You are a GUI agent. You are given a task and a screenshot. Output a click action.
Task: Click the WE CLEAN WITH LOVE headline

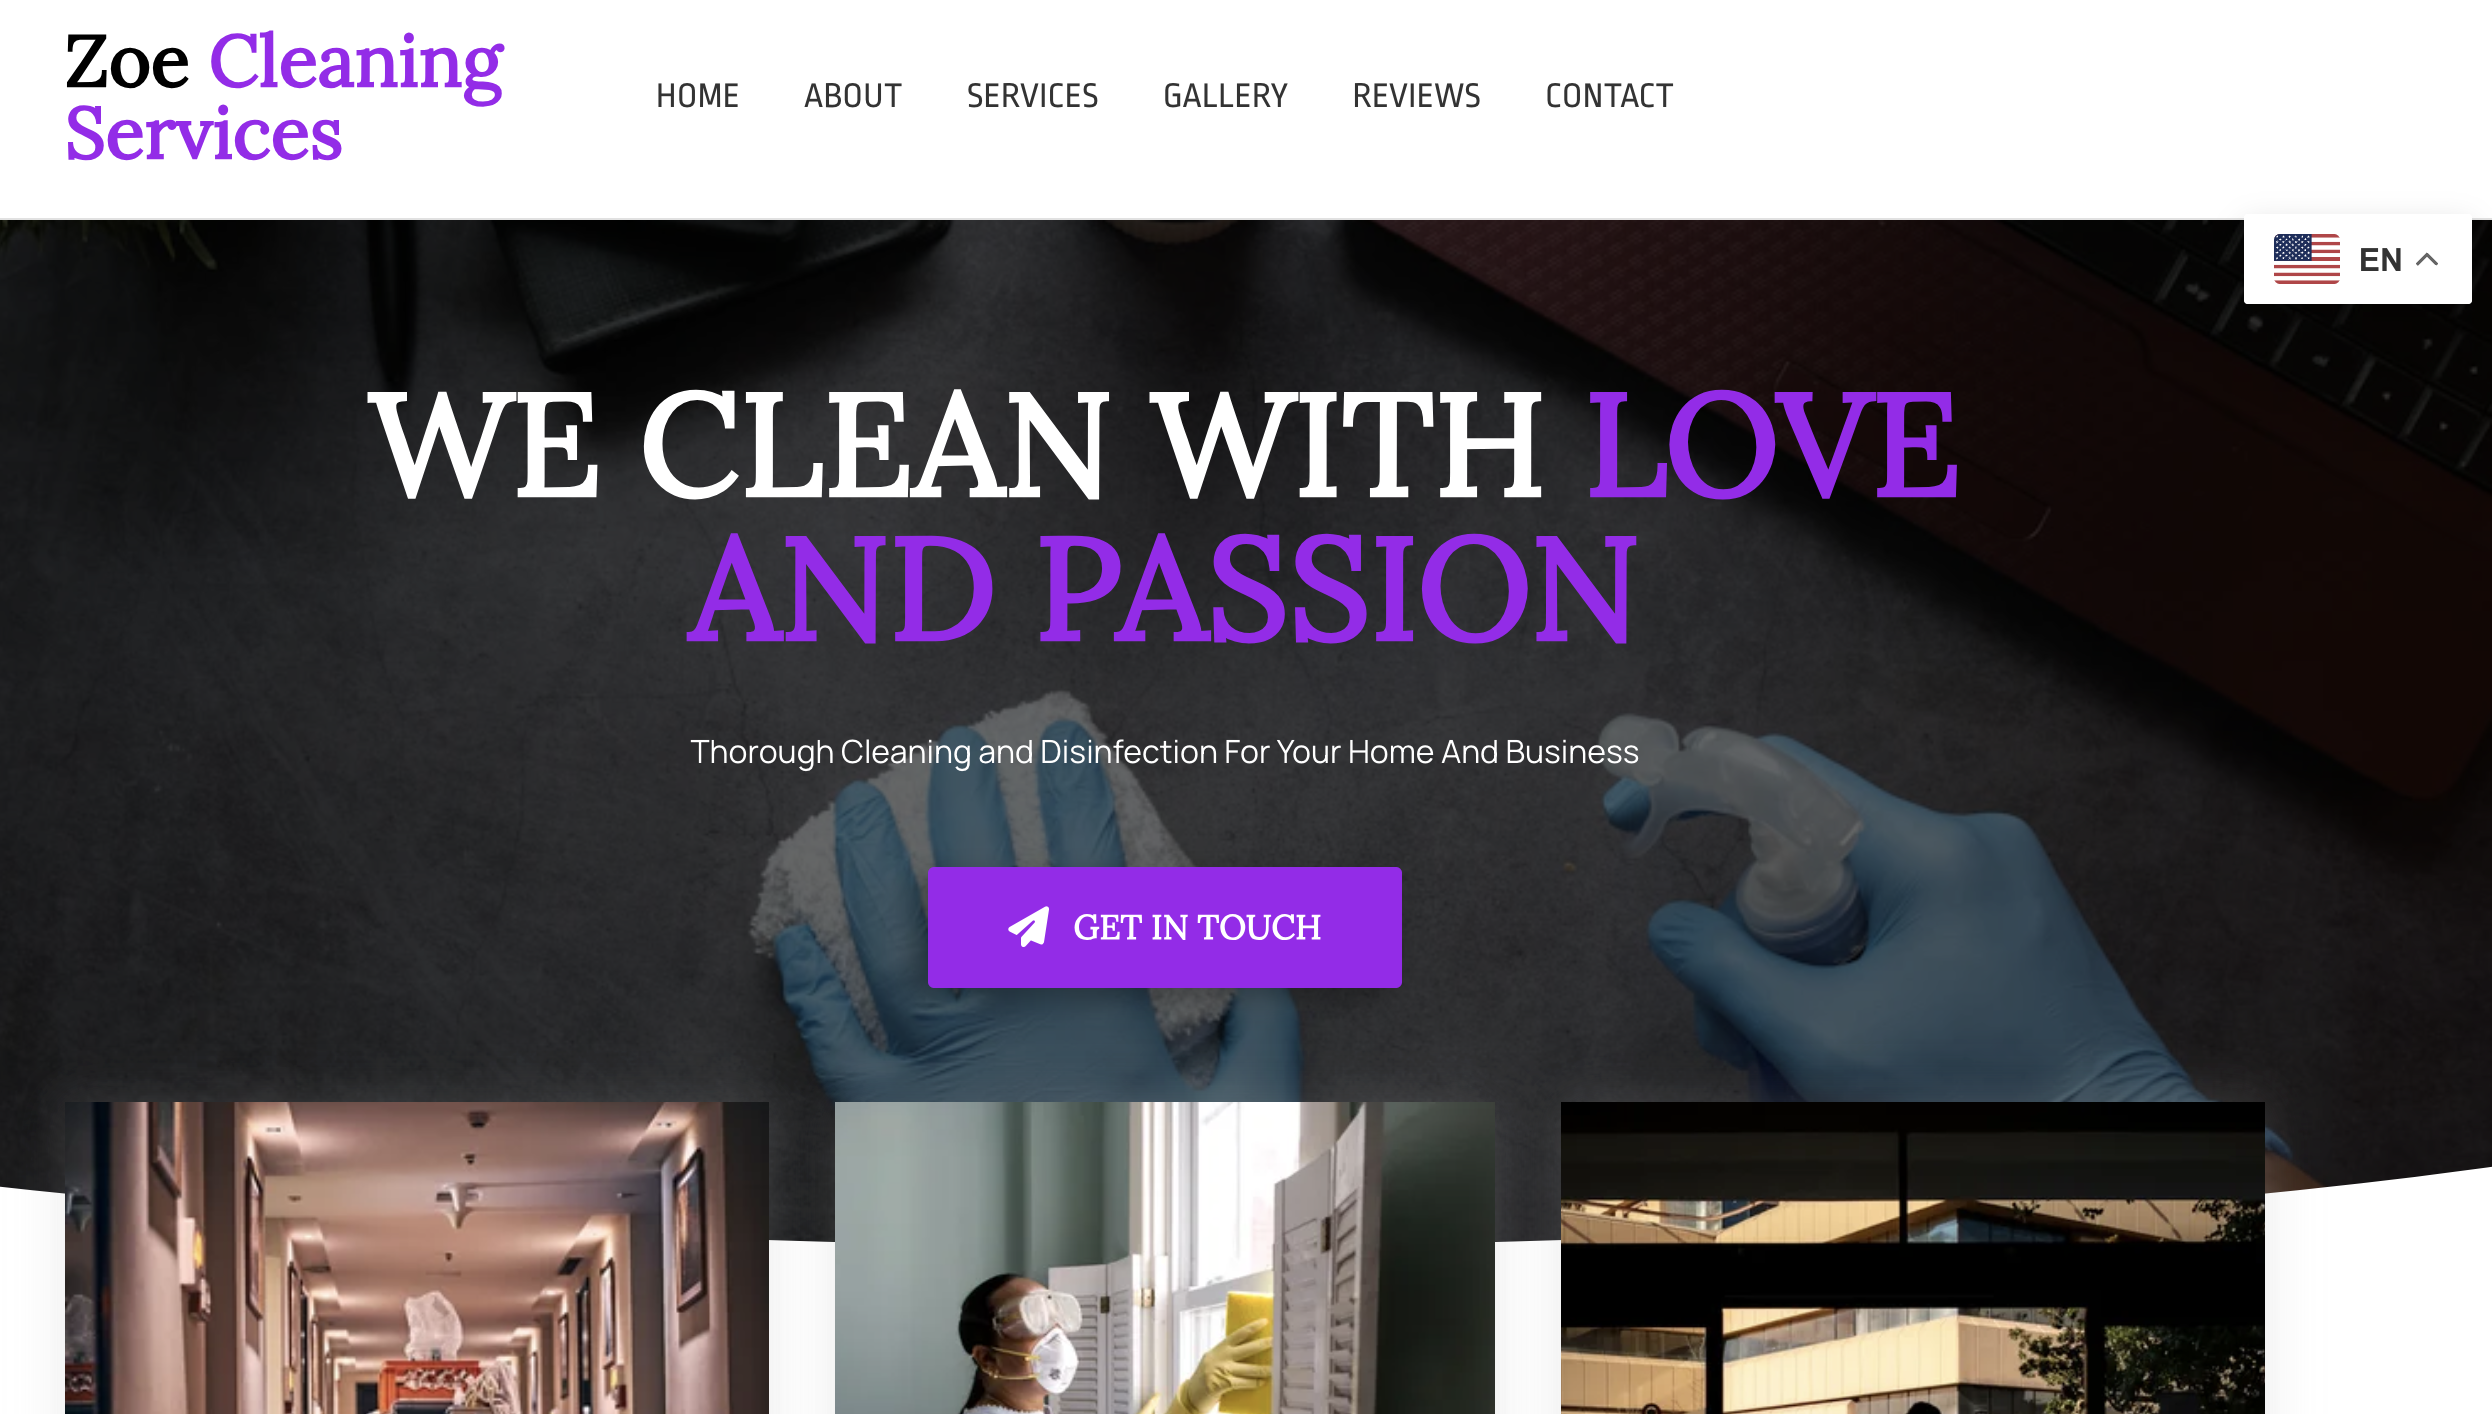coord(1163,446)
